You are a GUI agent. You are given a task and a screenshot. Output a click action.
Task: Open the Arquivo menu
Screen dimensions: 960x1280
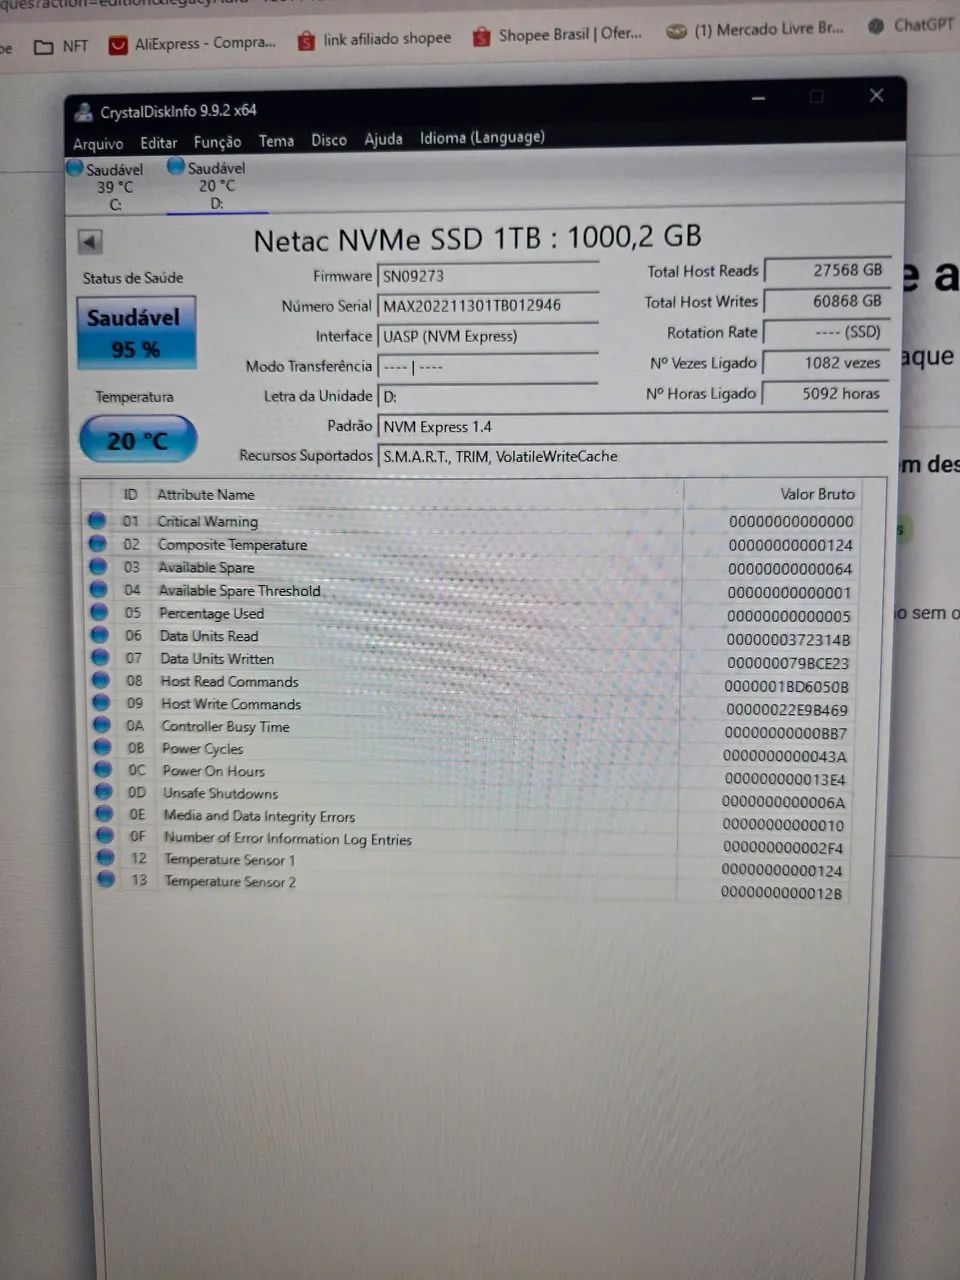(x=98, y=144)
